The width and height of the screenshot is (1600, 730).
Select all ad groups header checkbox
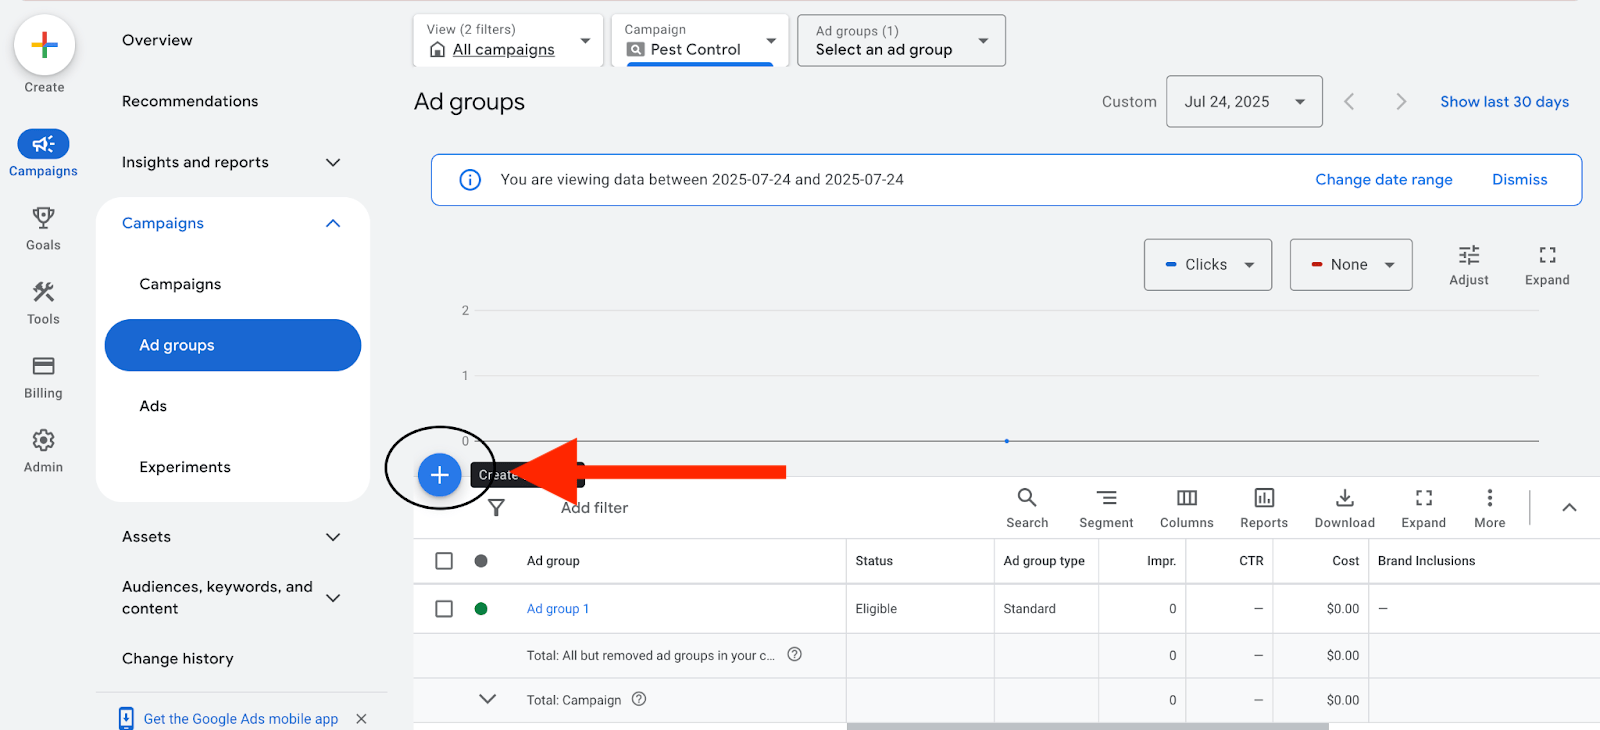(444, 561)
